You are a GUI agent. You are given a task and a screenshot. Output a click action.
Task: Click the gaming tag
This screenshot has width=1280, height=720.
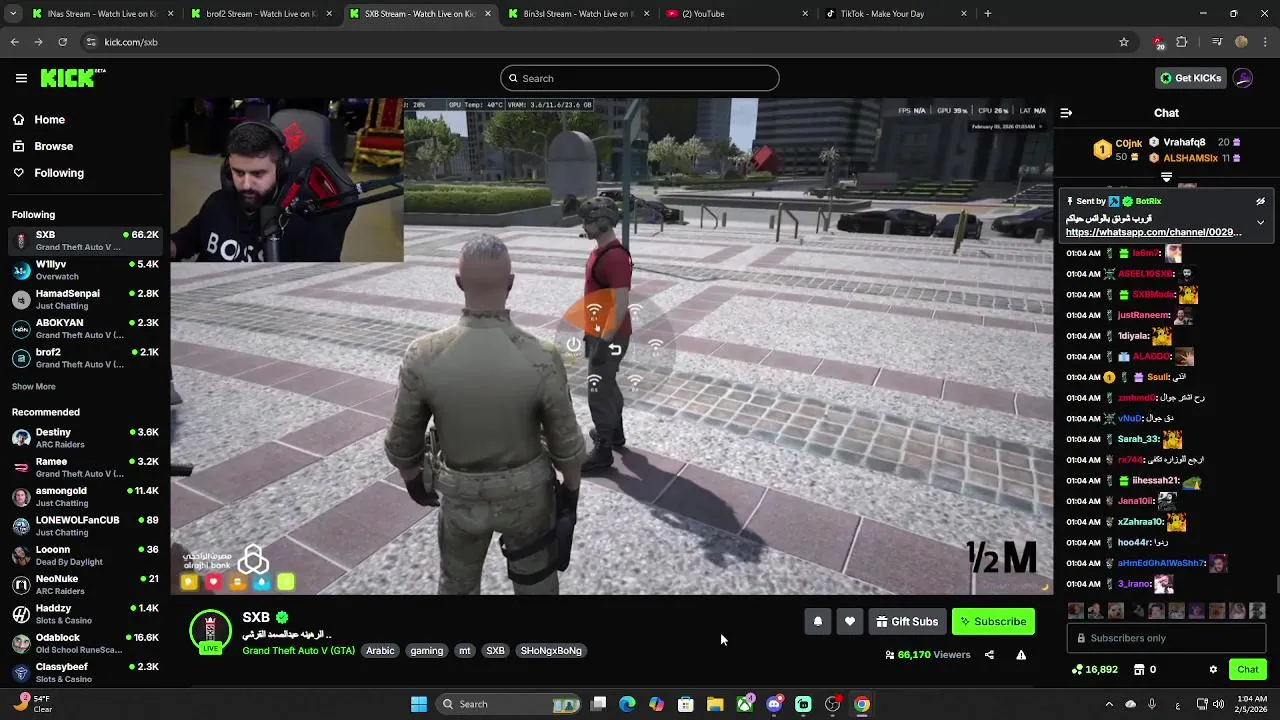[x=426, y=651]
